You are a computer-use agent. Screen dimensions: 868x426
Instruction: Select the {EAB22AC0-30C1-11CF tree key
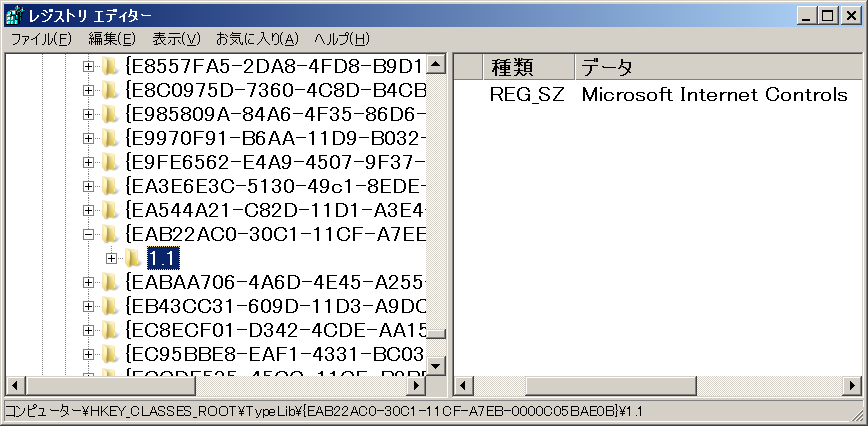275,235
